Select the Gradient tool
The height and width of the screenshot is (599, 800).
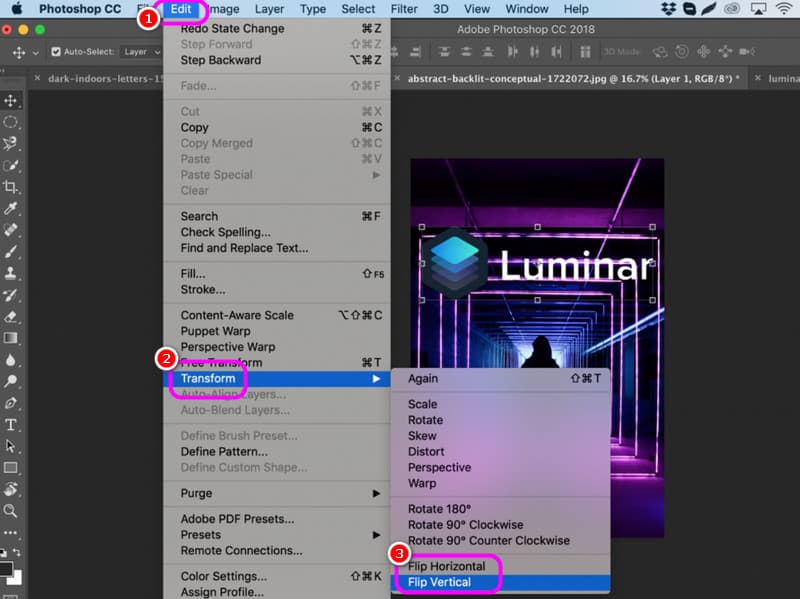click(x=12, y=338)
